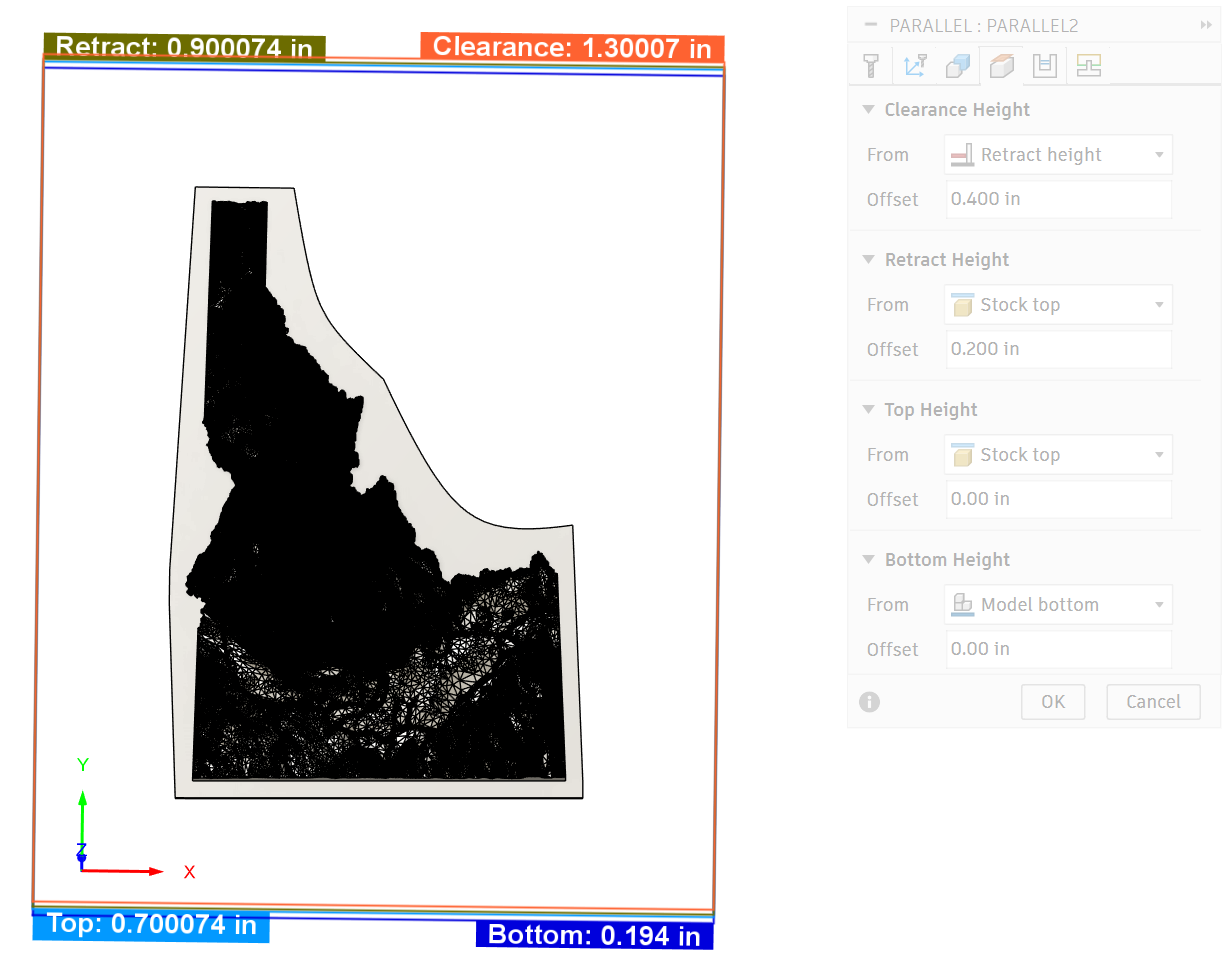
Task: Click the Retract height label in viewport
Action: coord(185,46)
